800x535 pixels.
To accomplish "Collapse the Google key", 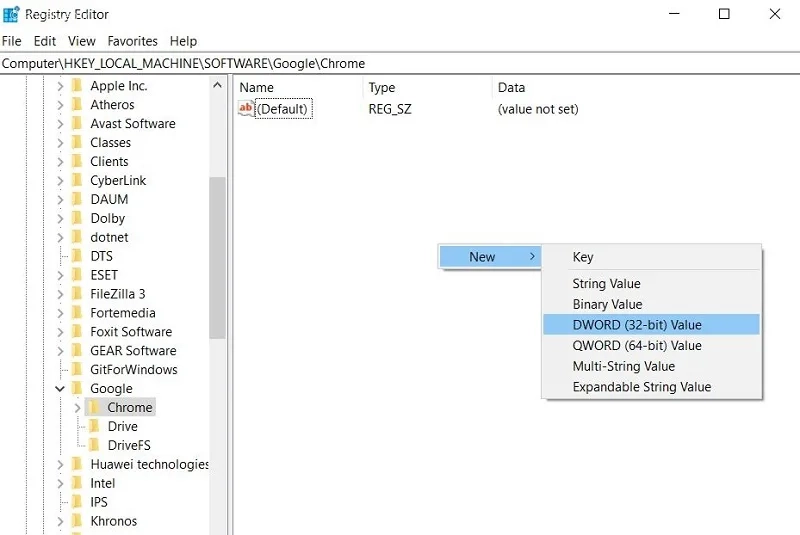I will (60, 389).
